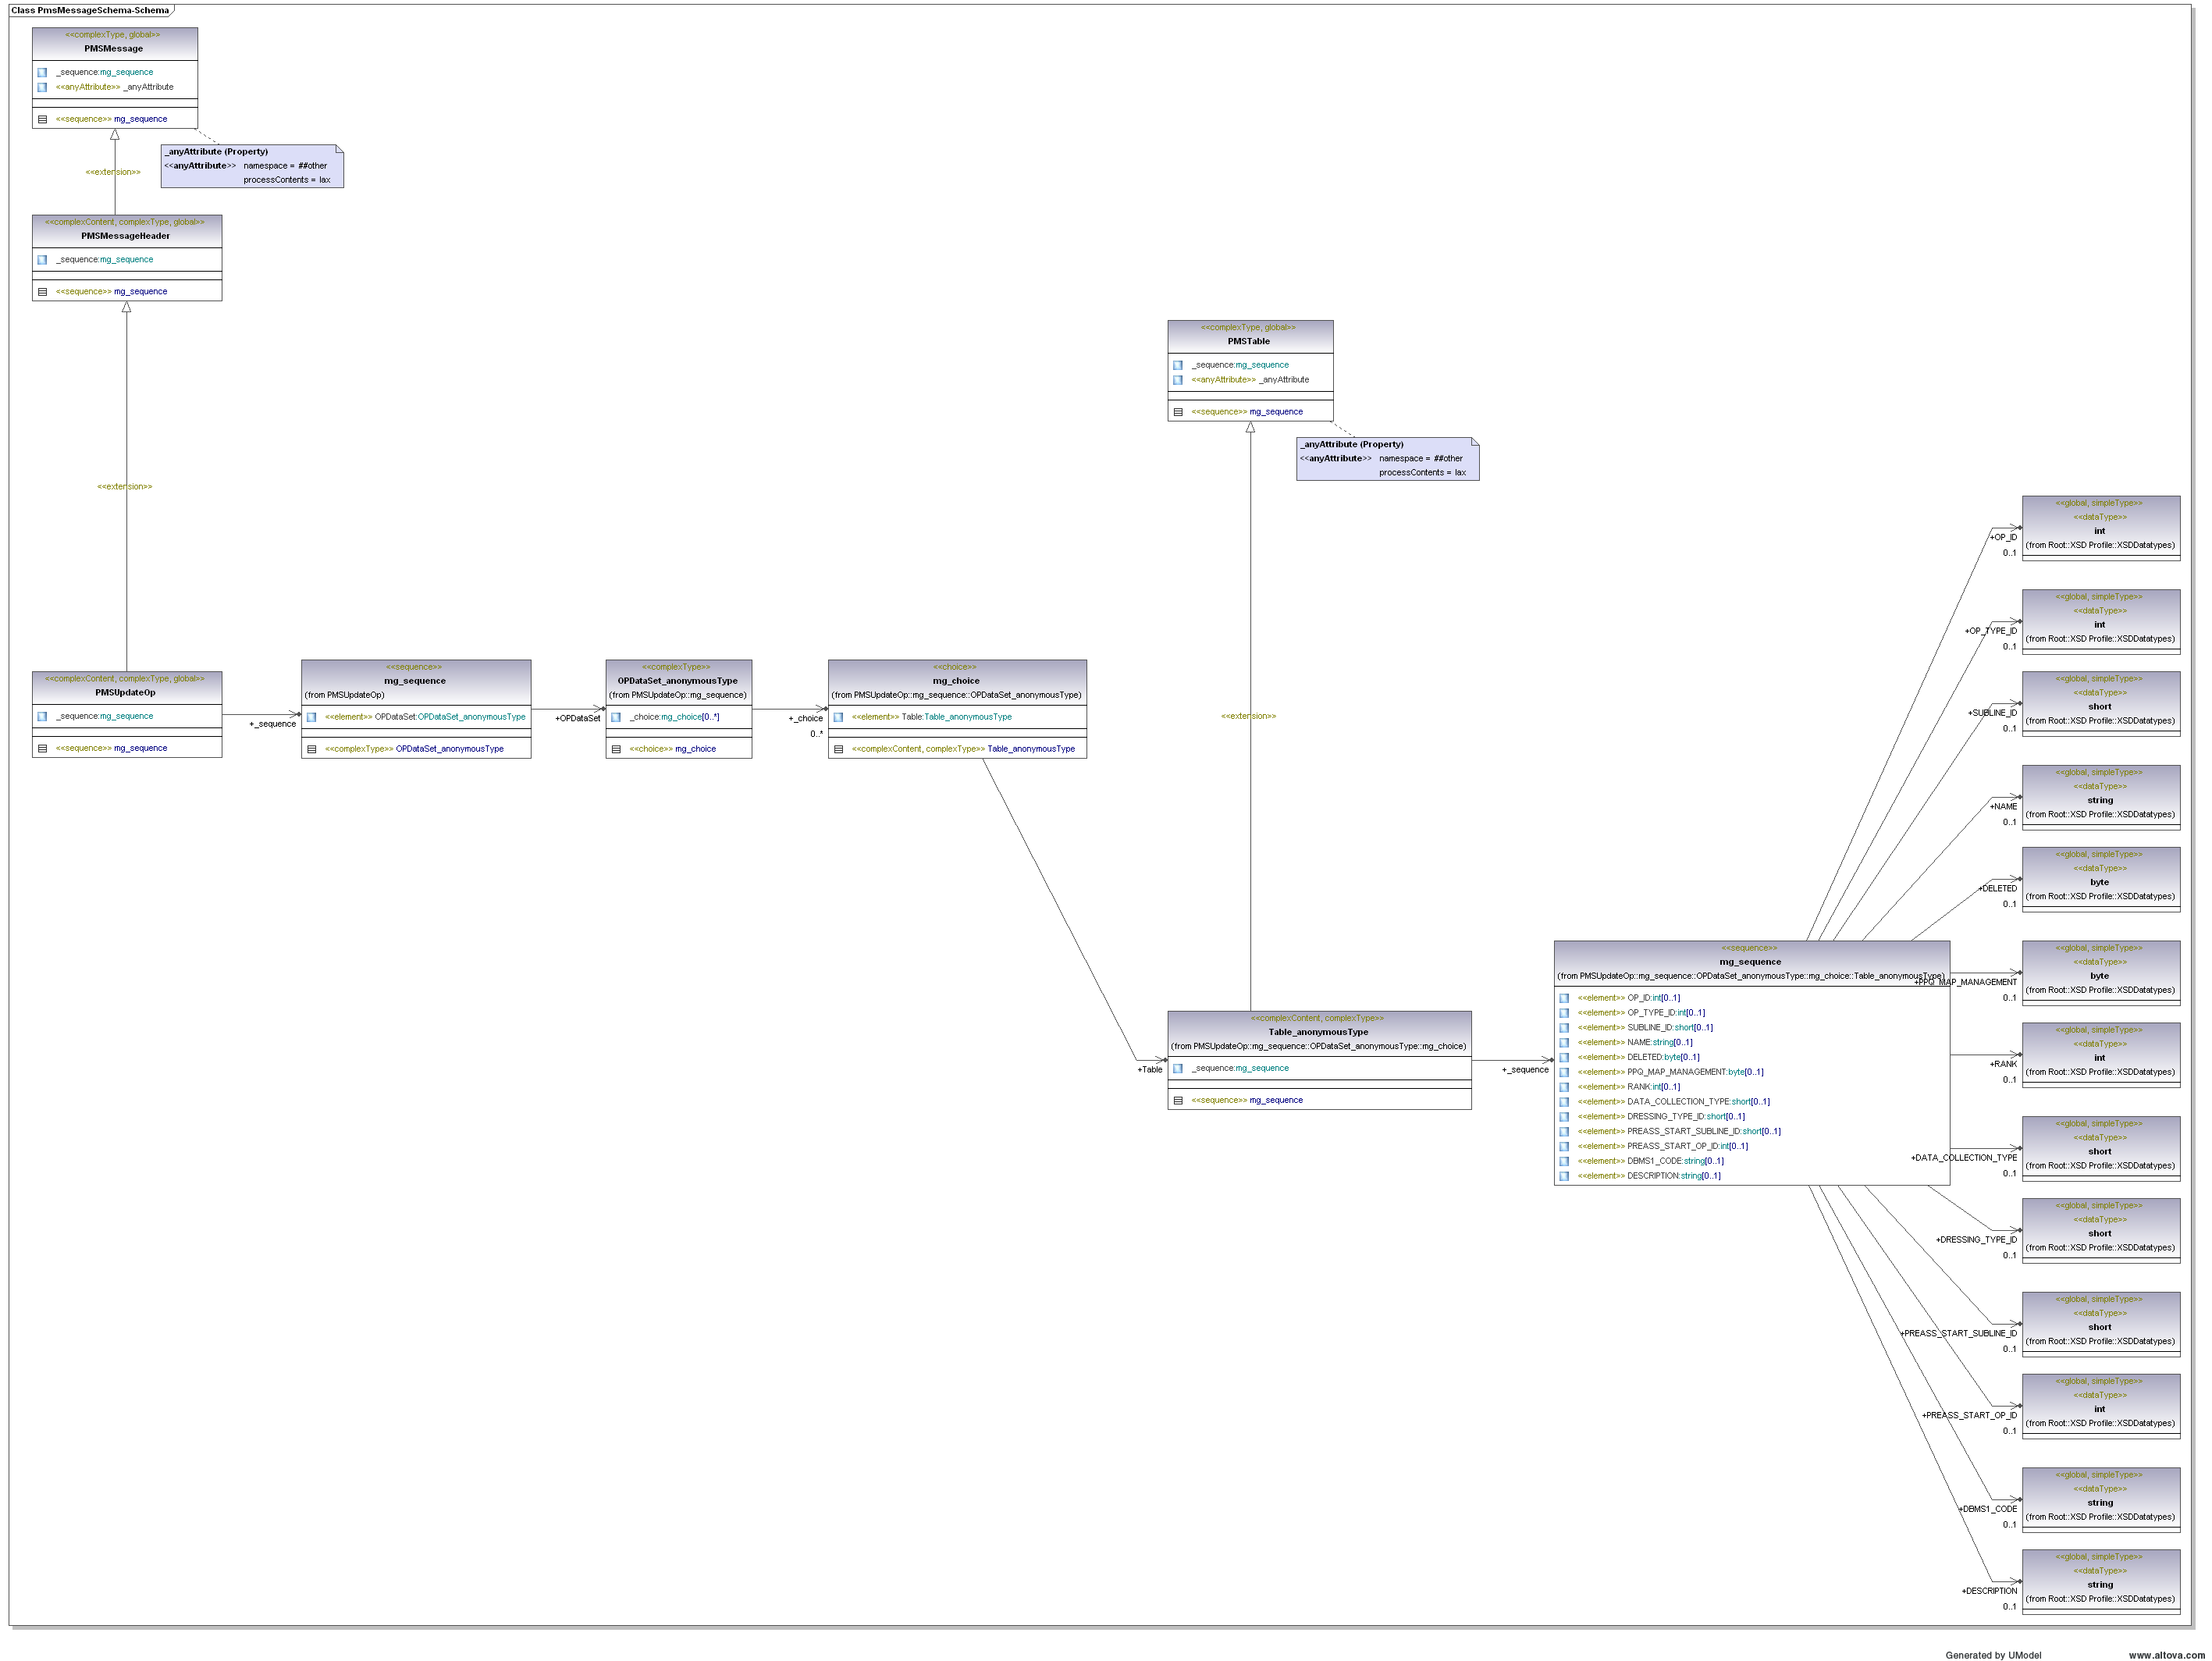Image resolution: width=2212 pixels, height=1661 pixels.
Task: Click nested-class icon beside PMSMessage <<sequence>> mg_sequence
Action: point(42,119)
